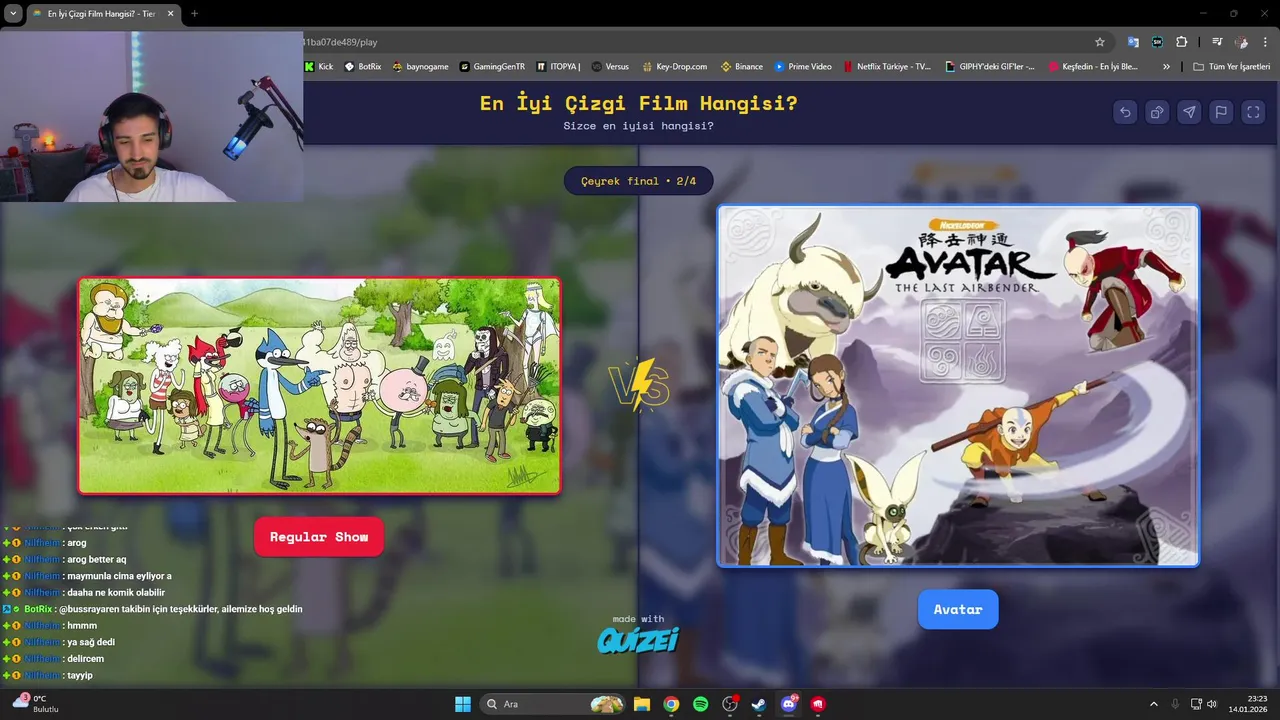Open volume control tray icon

tap(1211, 704)
